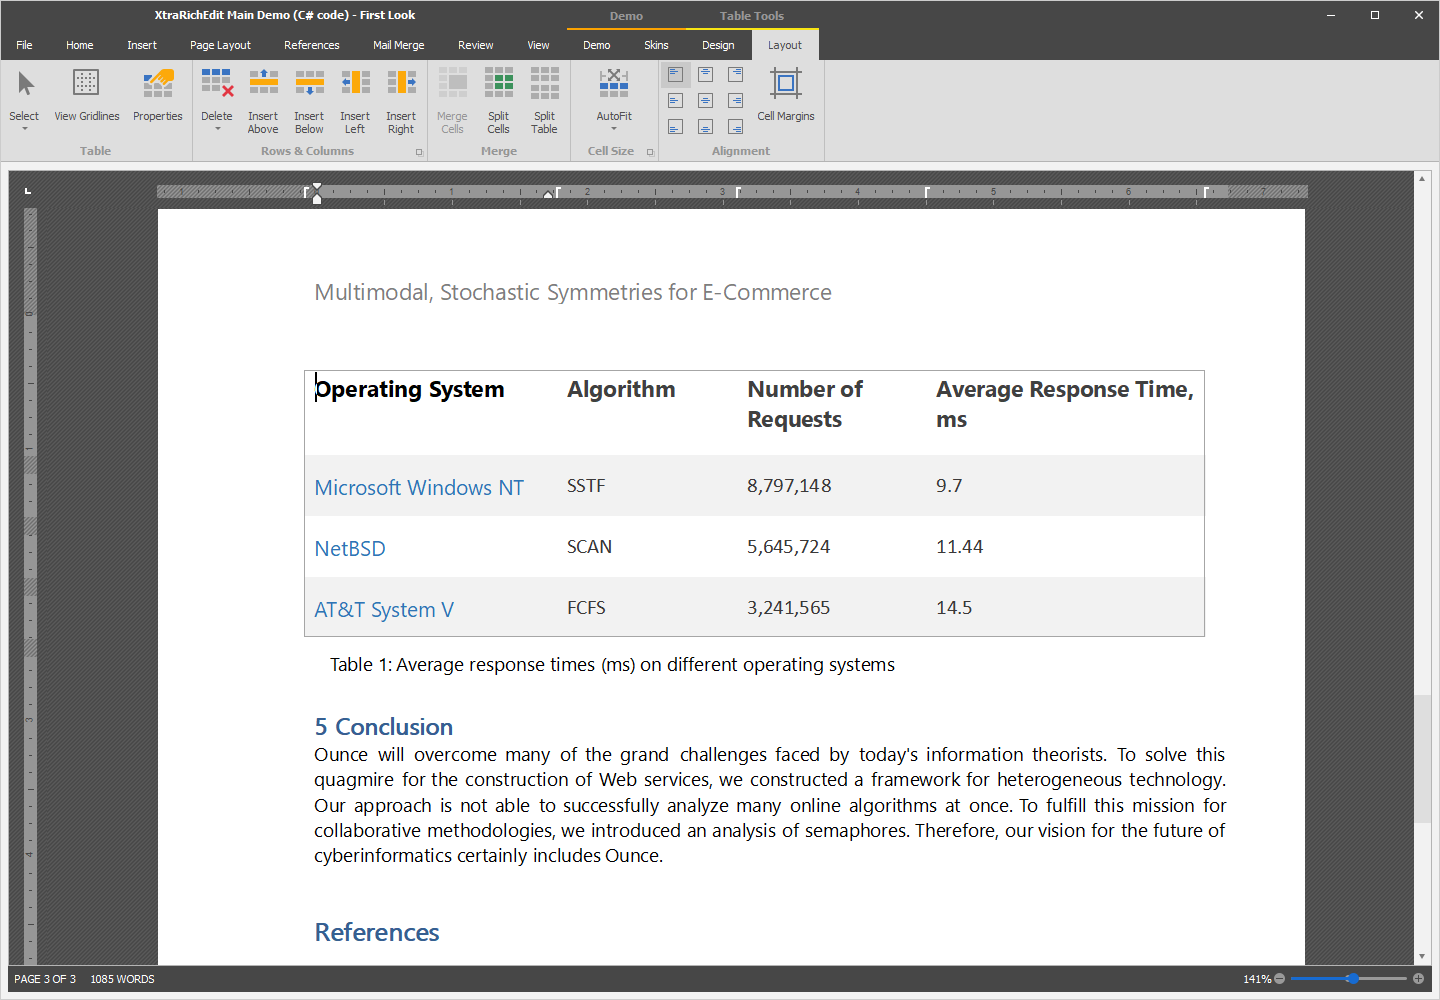Split the table with Split Table

(544, 100)
